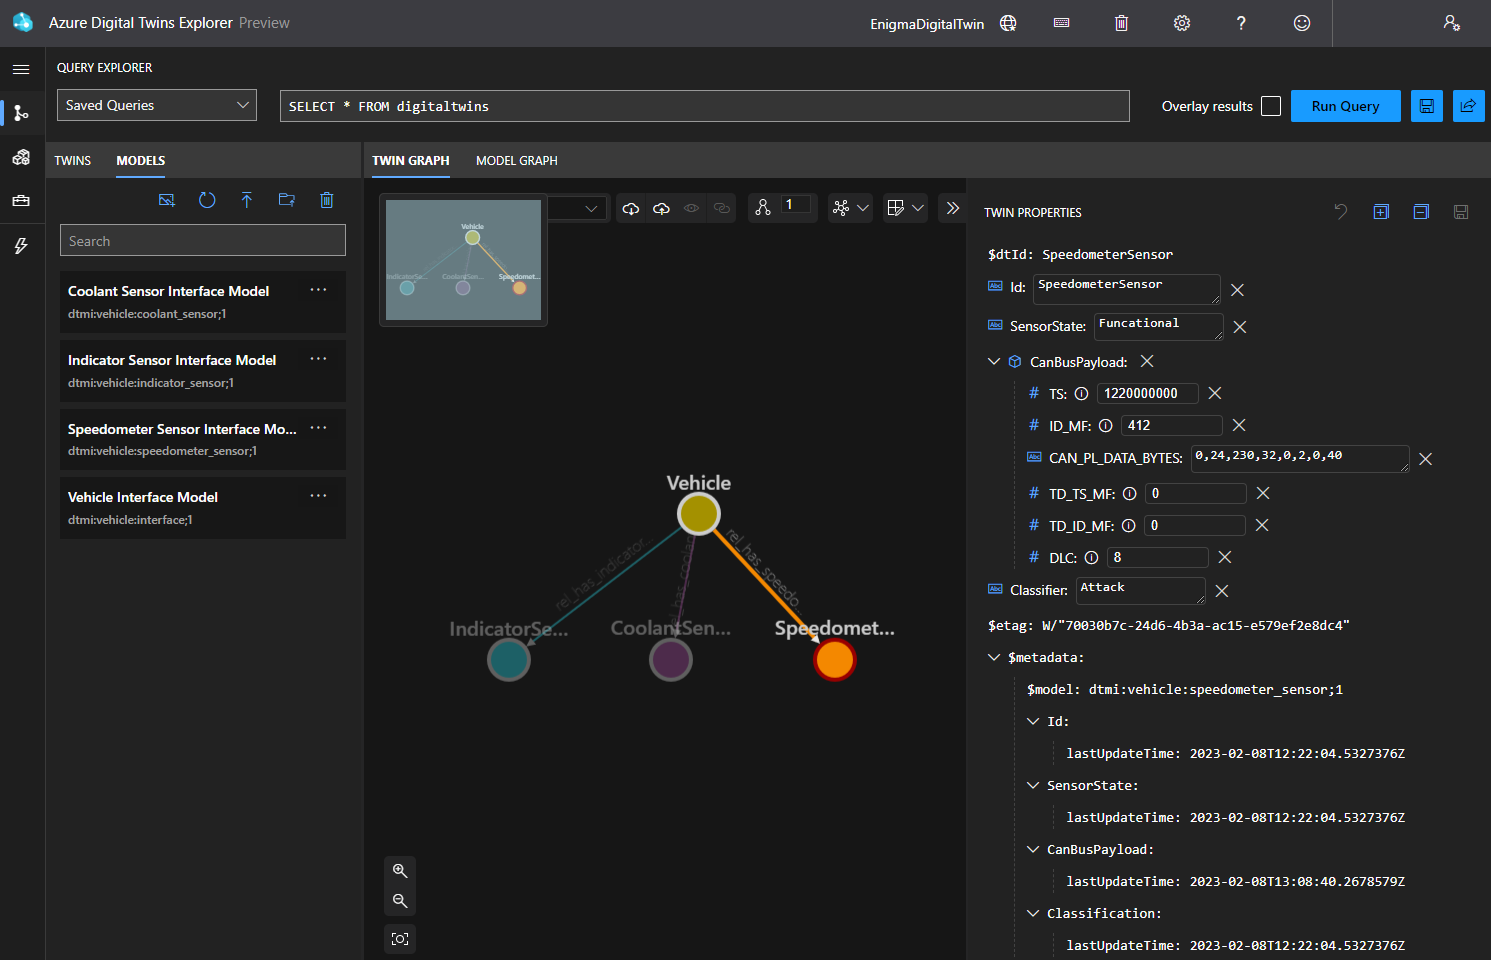
Task: Collapse the metadata CanBusPayload node
Action: pyautogui.click(x=1033, y=850)
